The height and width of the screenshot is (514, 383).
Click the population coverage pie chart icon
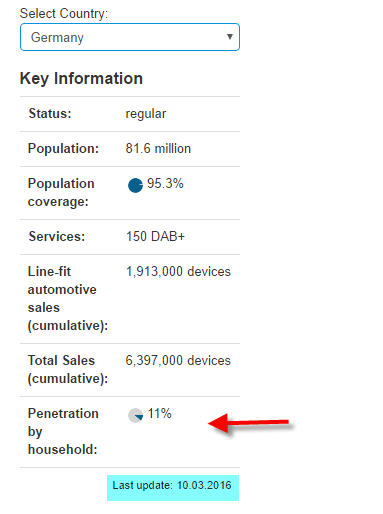(x=135, y=185)
